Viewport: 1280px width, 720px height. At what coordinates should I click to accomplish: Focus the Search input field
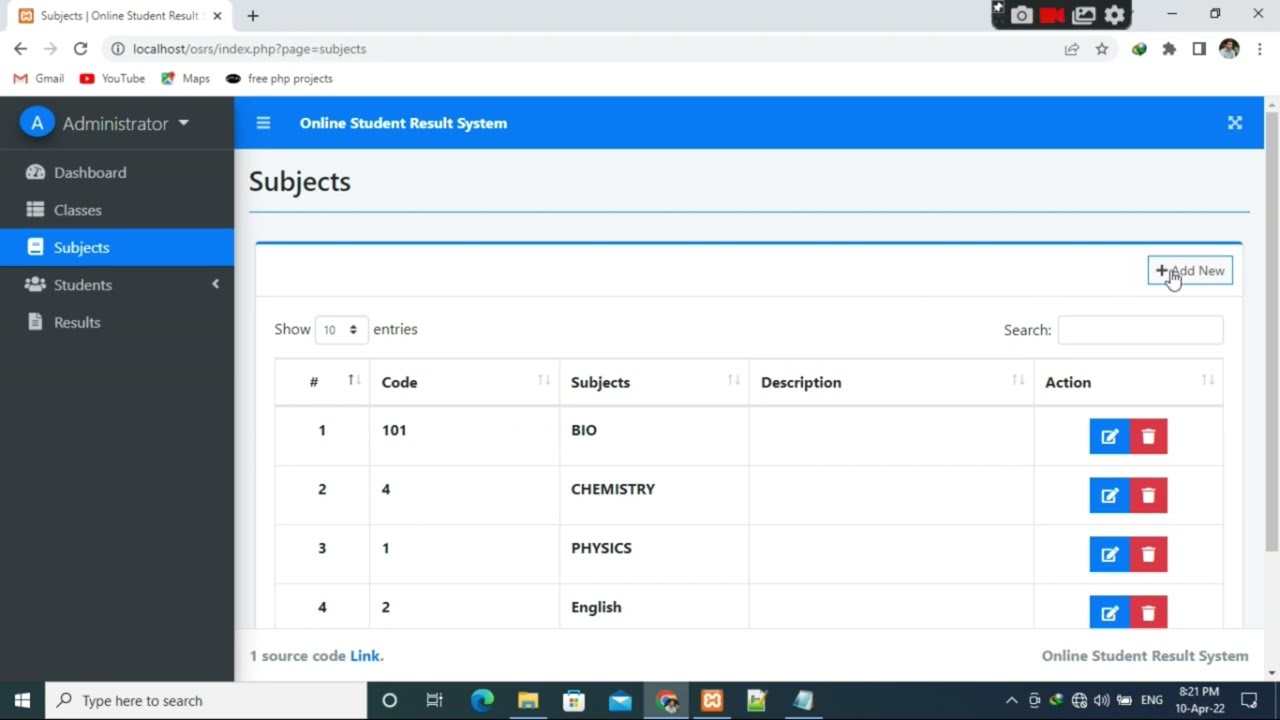click(x=1140, y=330)
